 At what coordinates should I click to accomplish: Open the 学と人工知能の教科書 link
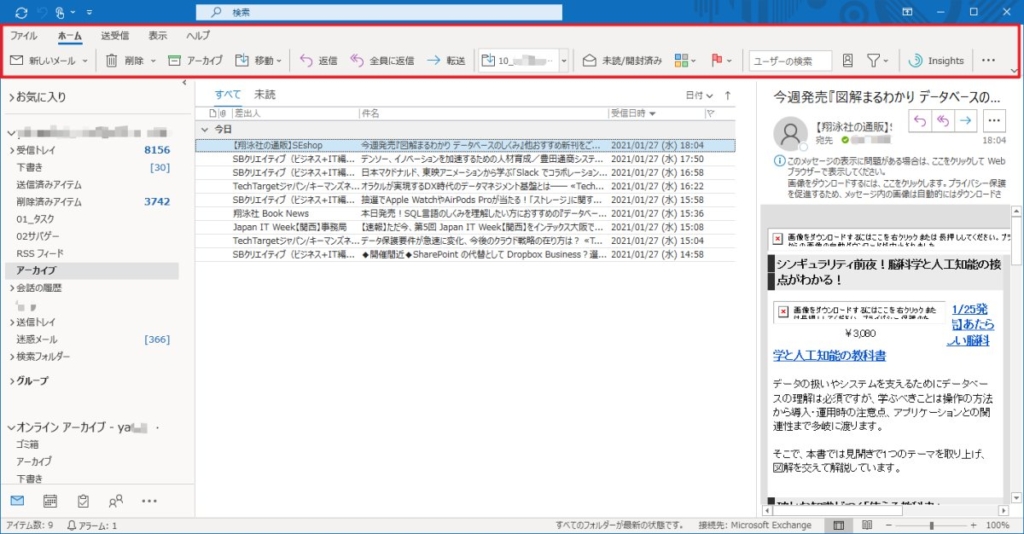pos(829,356)
